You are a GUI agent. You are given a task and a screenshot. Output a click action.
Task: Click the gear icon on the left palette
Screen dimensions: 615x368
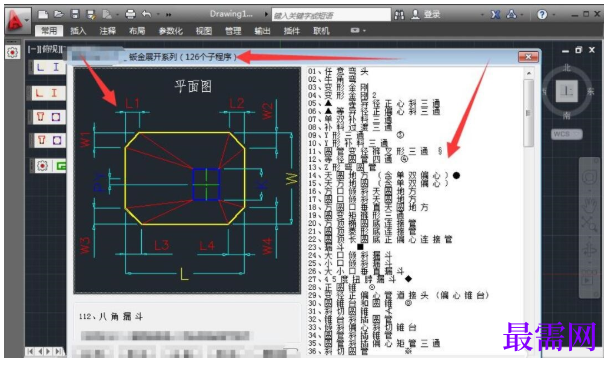[x=12, y=52]
